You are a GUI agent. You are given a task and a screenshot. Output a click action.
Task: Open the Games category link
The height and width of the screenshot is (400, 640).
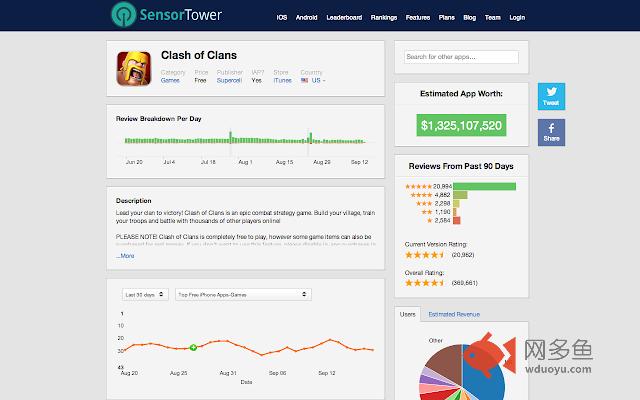(170, 80)
